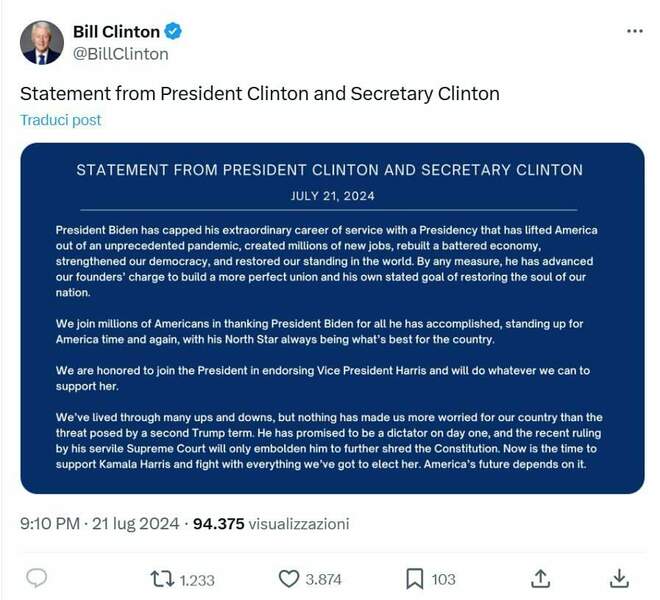Click the tweet text above Traduci post
Viewport: 660px width, 600px height.
260,94
